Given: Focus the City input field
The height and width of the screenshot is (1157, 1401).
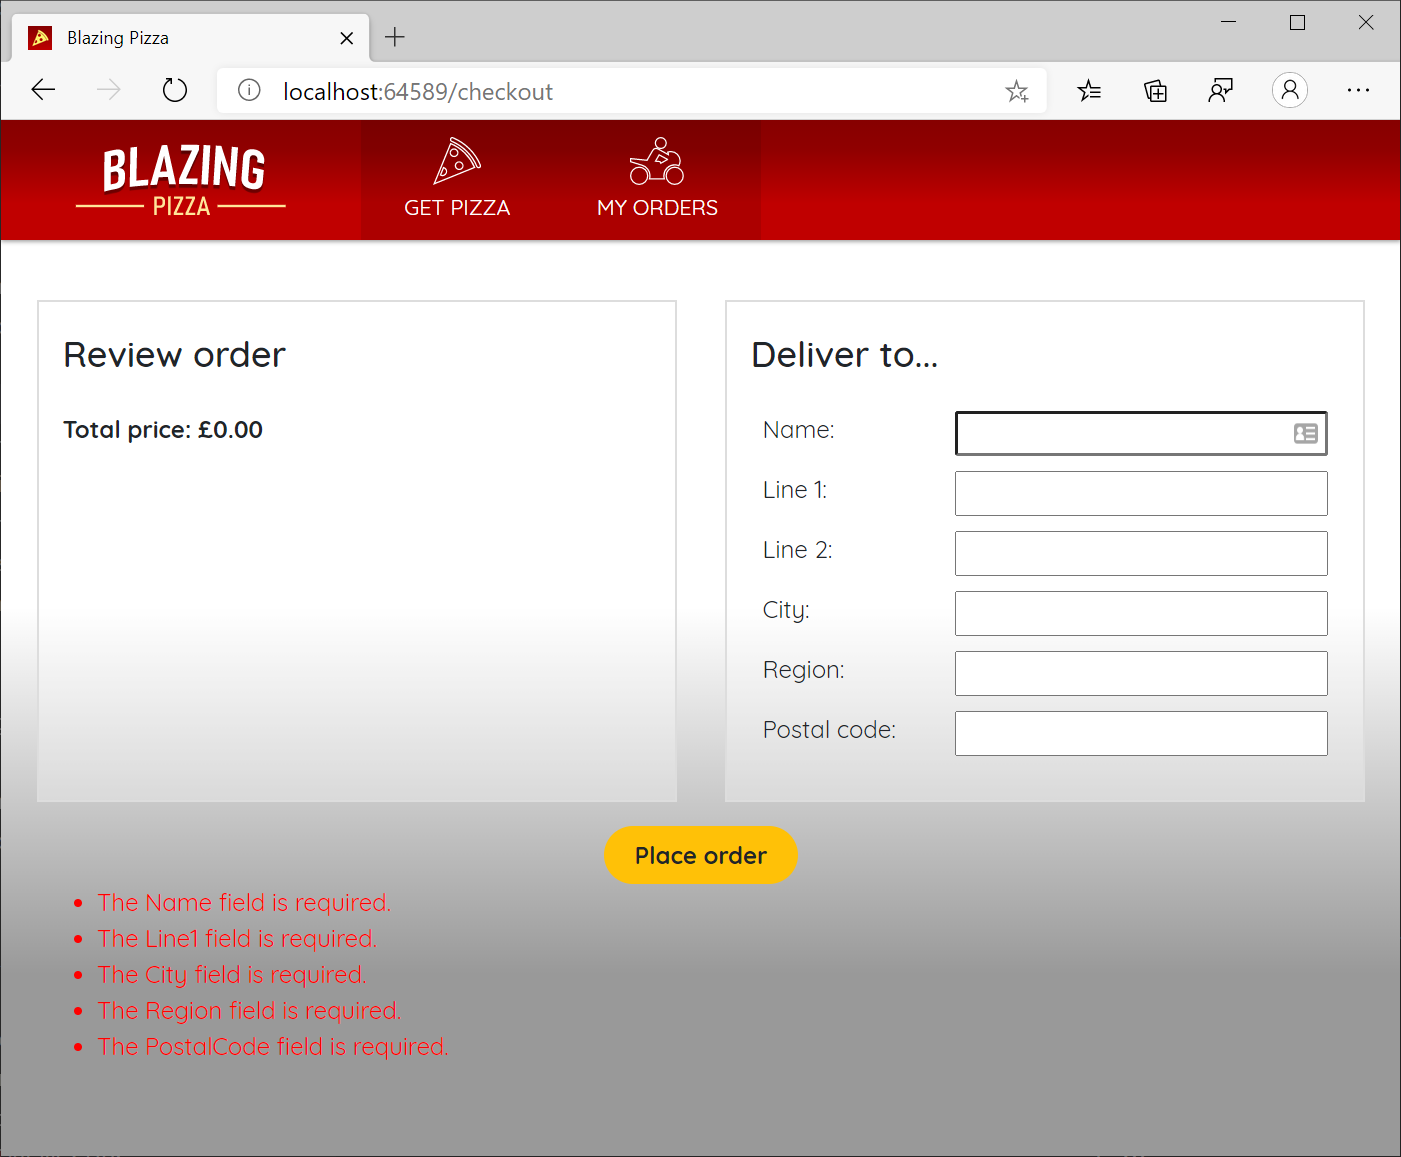Looking at the screenshot, I should (1141, 613).
